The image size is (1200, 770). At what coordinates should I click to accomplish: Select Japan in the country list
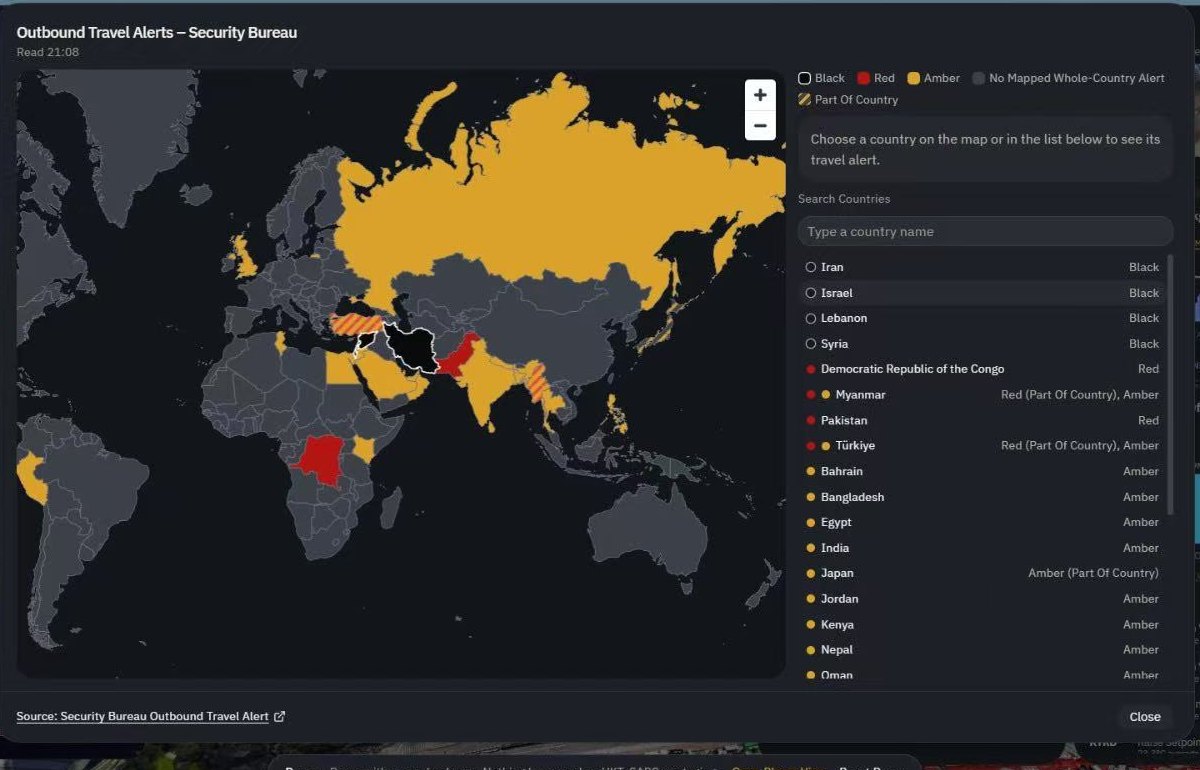[982, 573]
